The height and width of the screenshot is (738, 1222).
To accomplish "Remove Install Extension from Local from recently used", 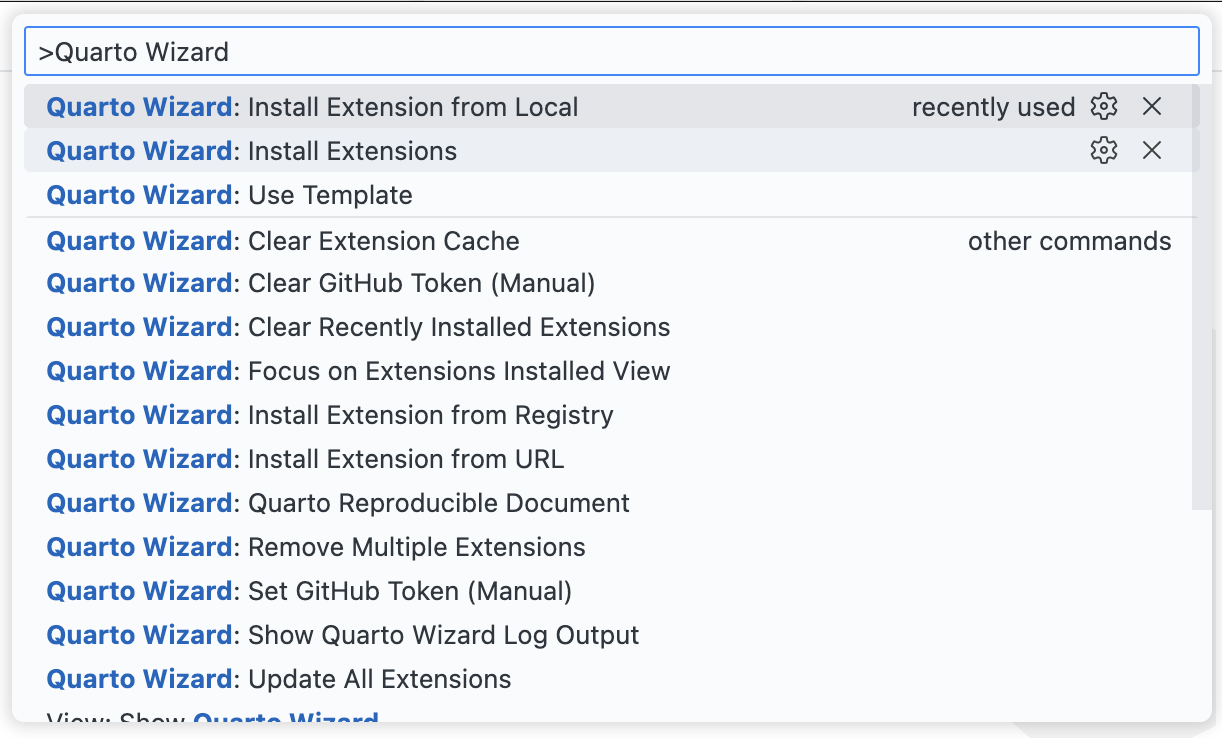I will tap(1152, 107).
